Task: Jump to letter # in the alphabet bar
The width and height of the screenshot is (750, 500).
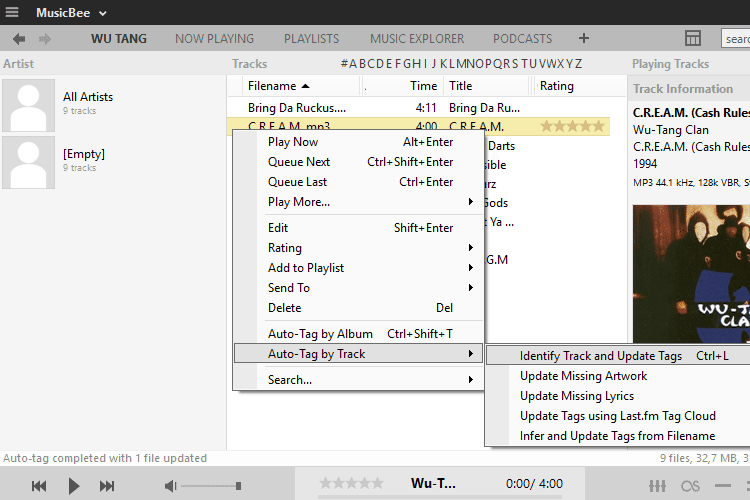Action: [344, 64]
